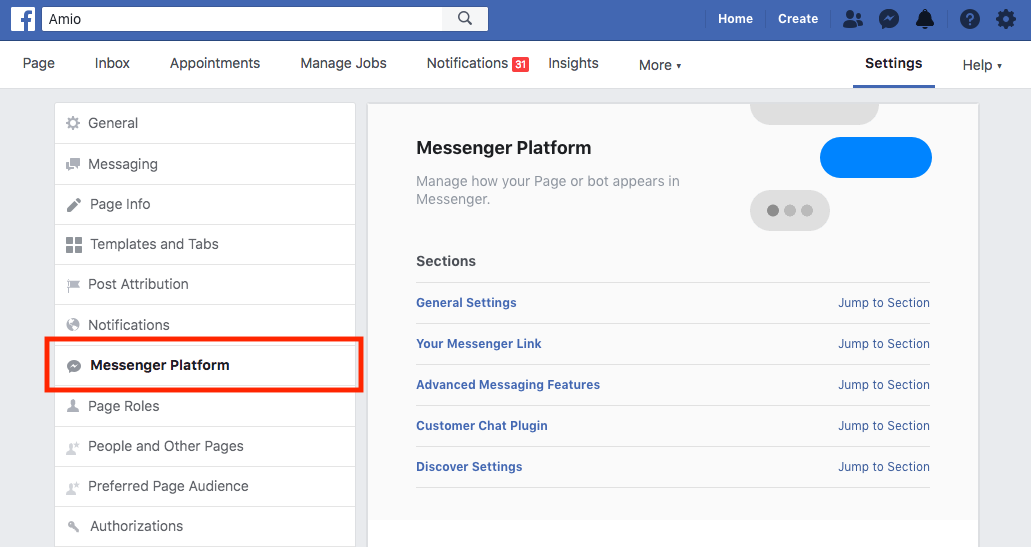1031x547 pixels.
Task: Open General settings in sidebar
Action: click(x=205, y=123)
